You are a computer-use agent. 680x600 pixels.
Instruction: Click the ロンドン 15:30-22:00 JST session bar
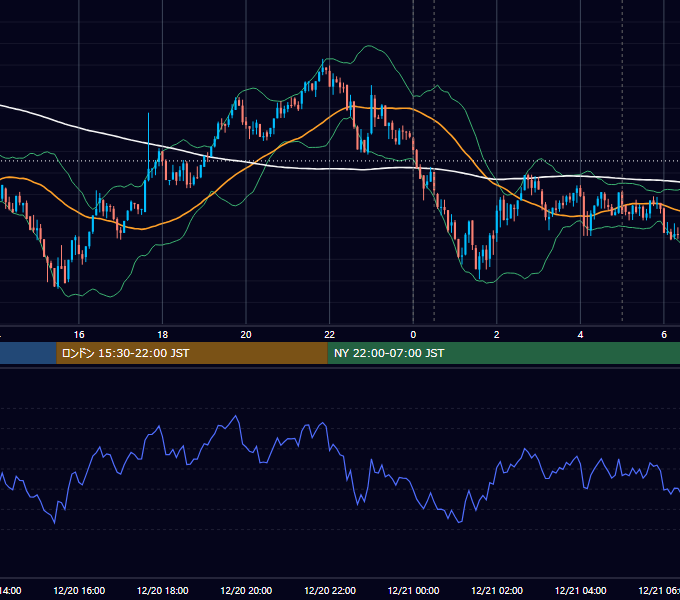(192, 353)
